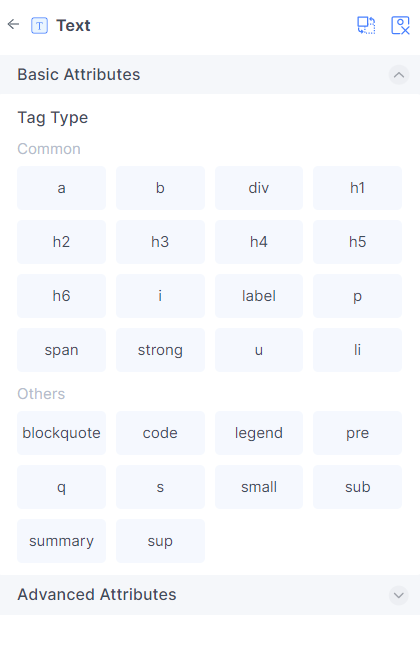
Task: Pick the blockquote tag type
Action: [62, 433]
